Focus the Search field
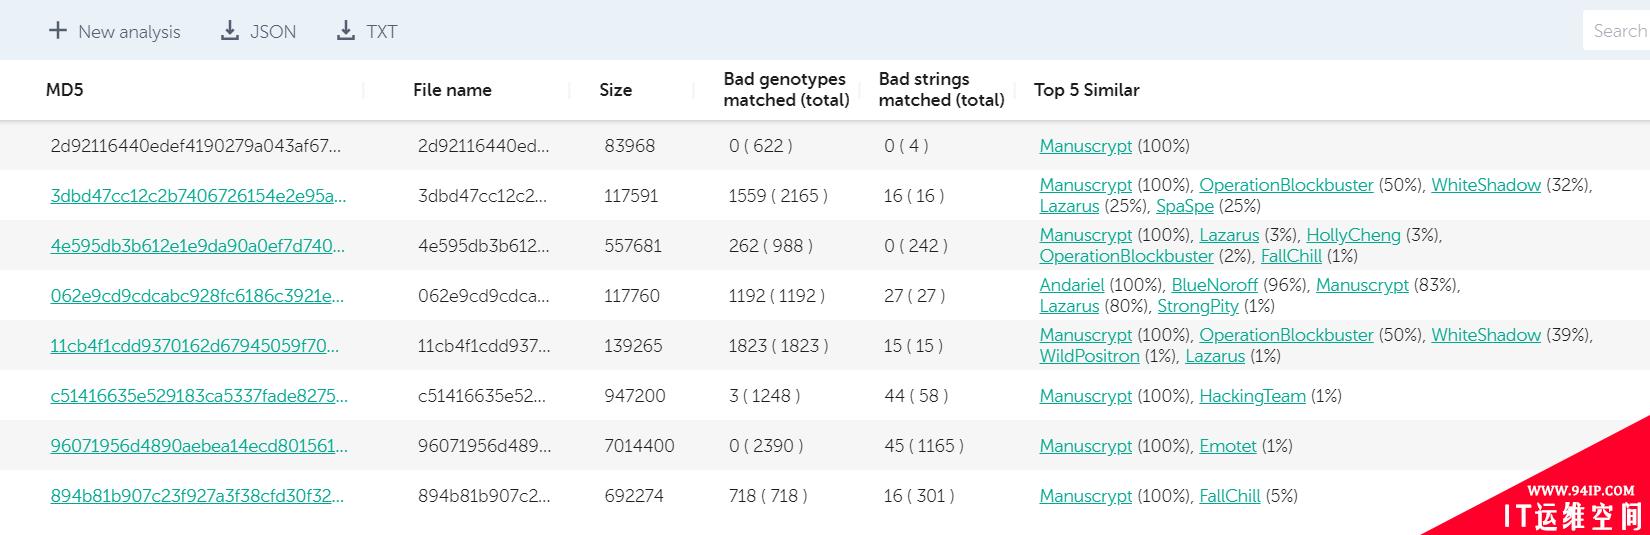Image resolution: width=1650 pixels, height=535 pixels. tap(1616, 30)
